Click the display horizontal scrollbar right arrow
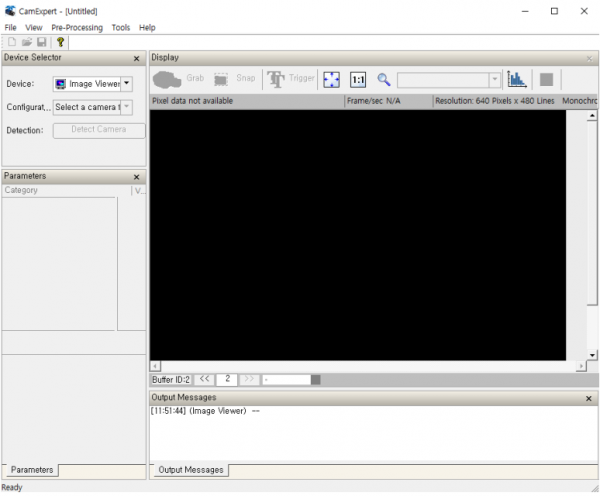The width and height of the screenshot is (600, 496). tap(581, 366)
